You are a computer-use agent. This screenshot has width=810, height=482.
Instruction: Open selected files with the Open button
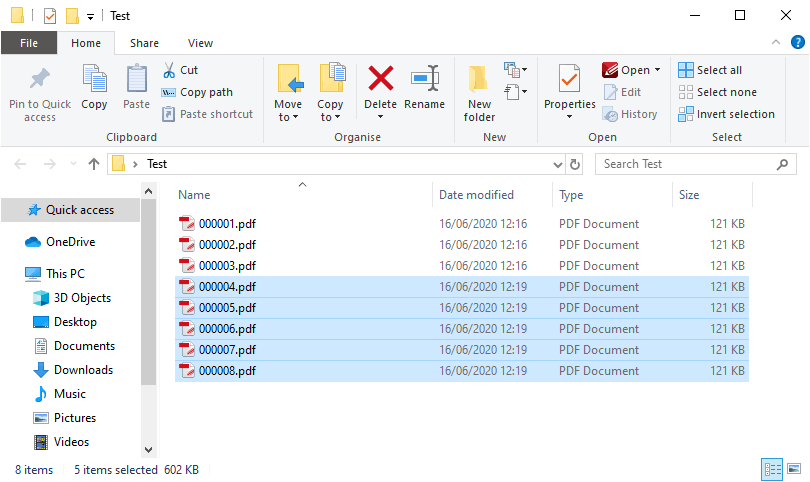(x=626, y=70)
